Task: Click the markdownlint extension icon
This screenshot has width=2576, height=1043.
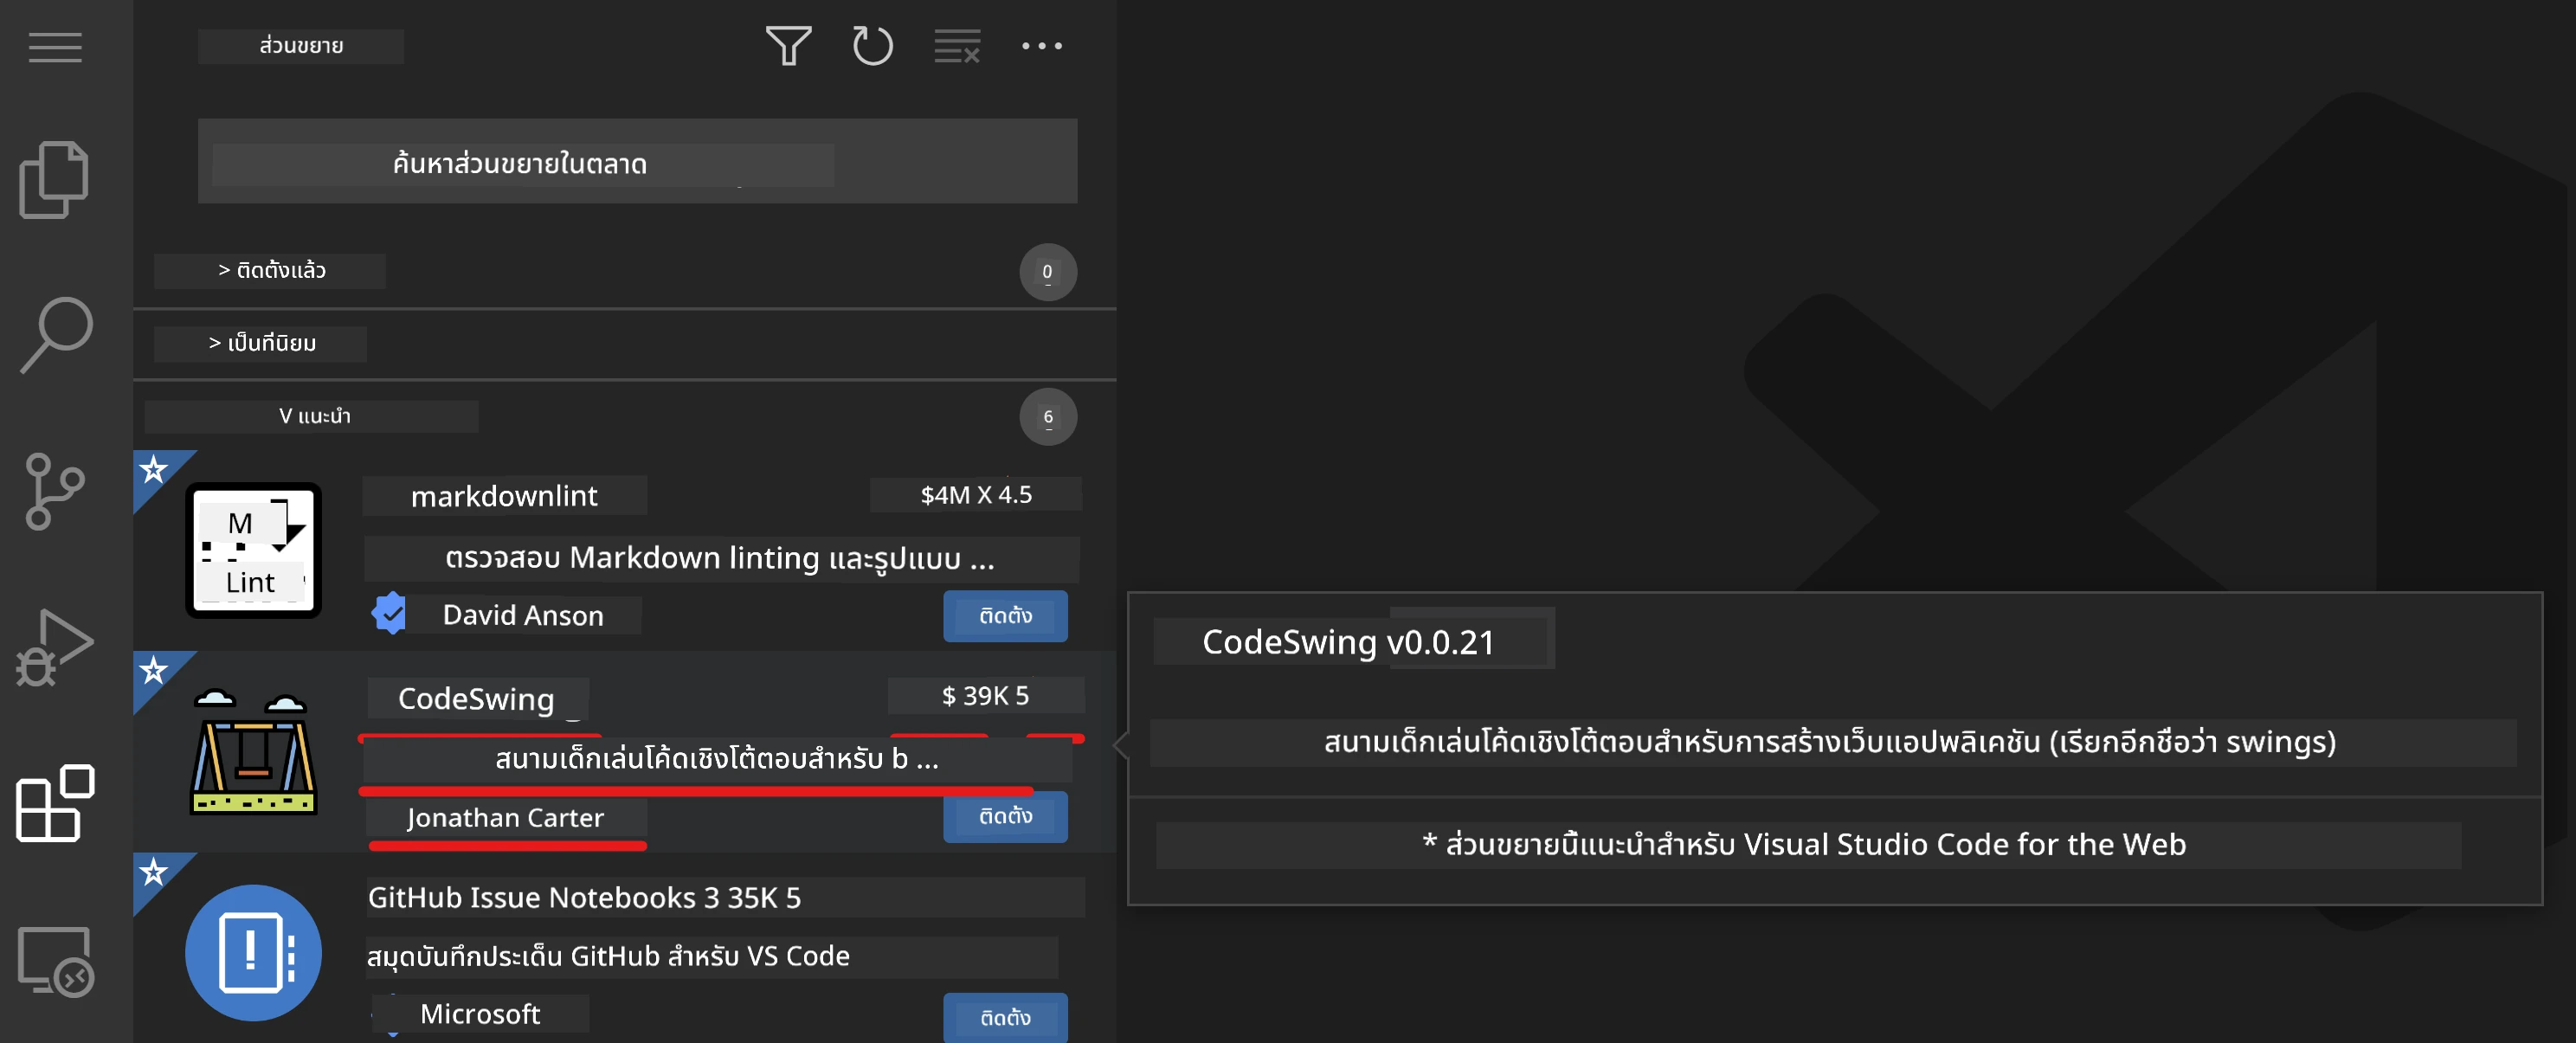Action: [253, 551]
